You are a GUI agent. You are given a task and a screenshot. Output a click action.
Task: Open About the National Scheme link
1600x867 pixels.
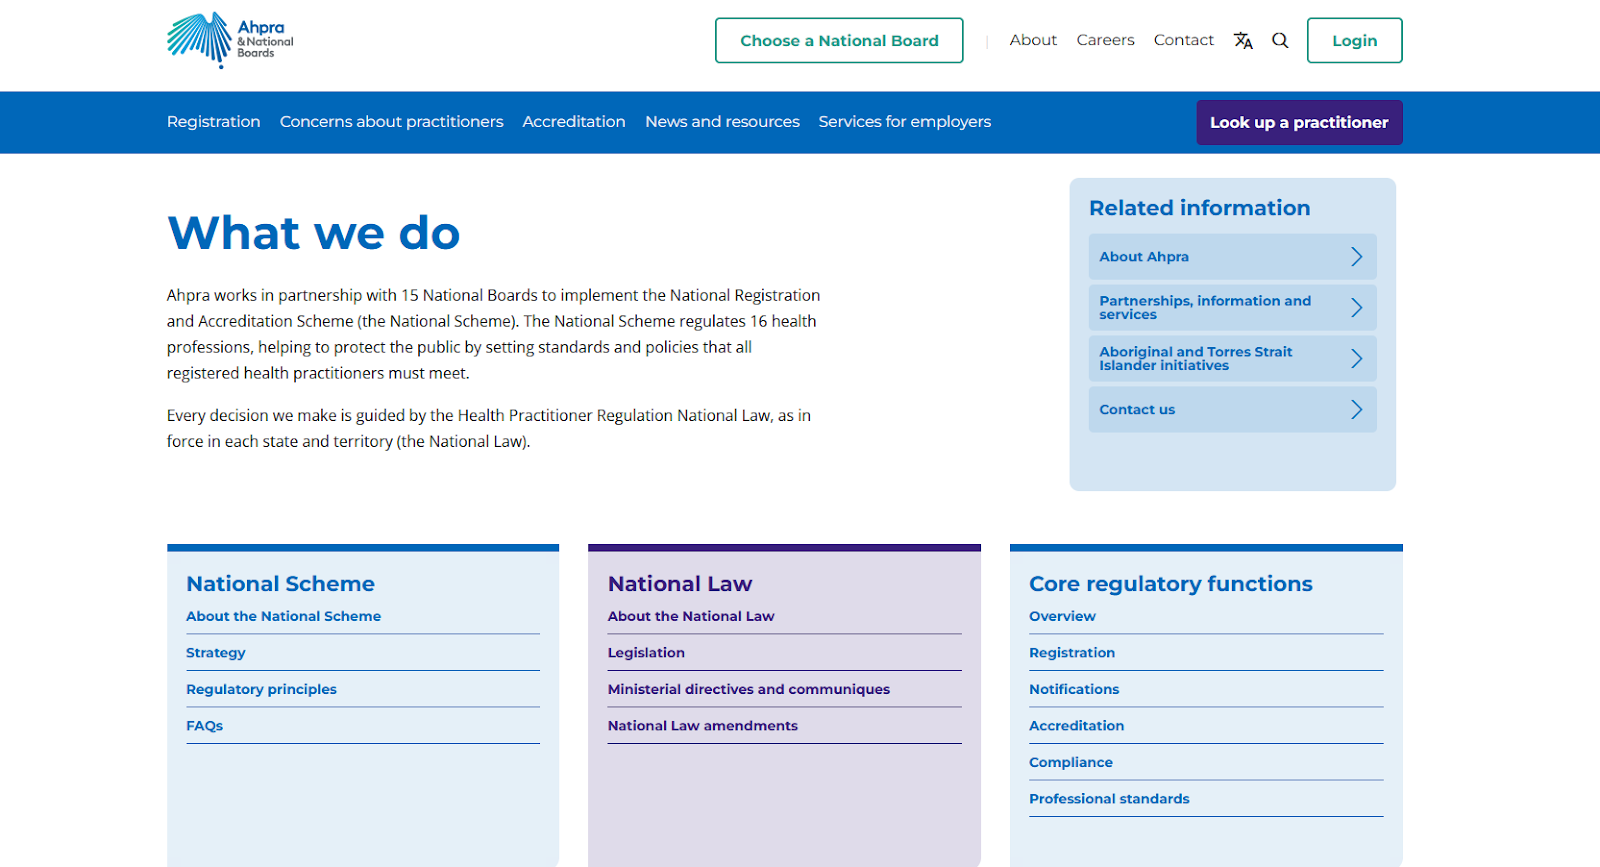click(x=283, y=617)
